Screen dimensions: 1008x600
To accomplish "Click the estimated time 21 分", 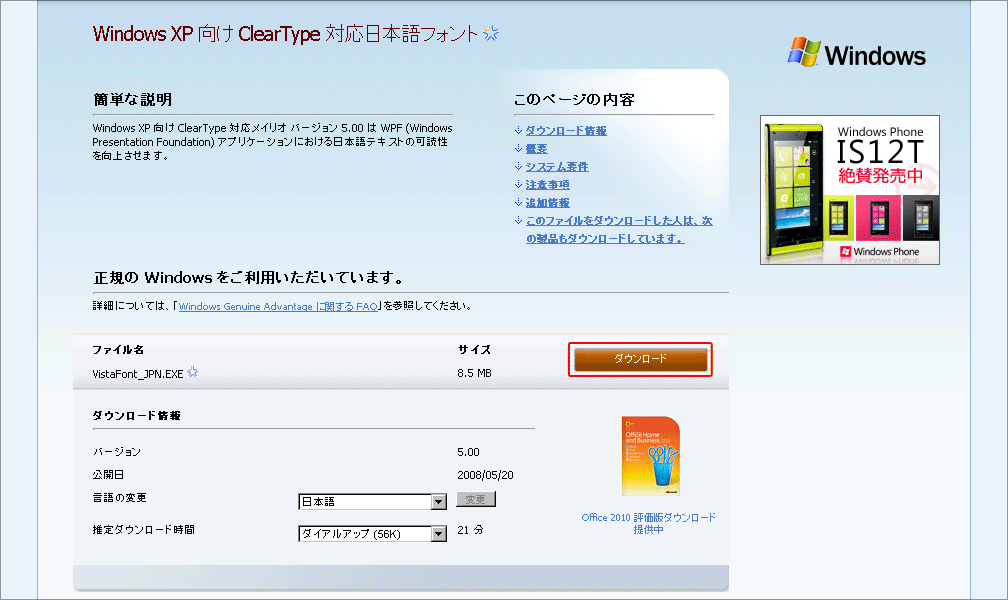I will coord(470,530).
